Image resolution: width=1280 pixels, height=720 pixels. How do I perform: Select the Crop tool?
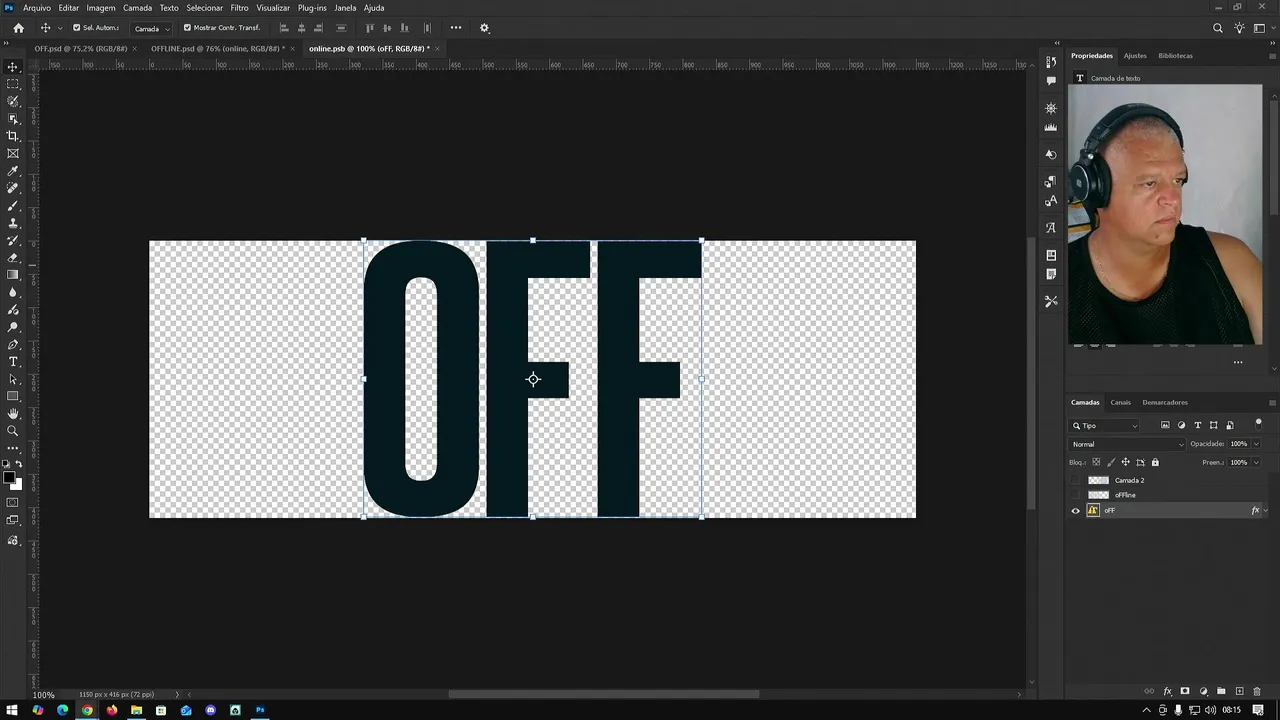click(13, 136)
